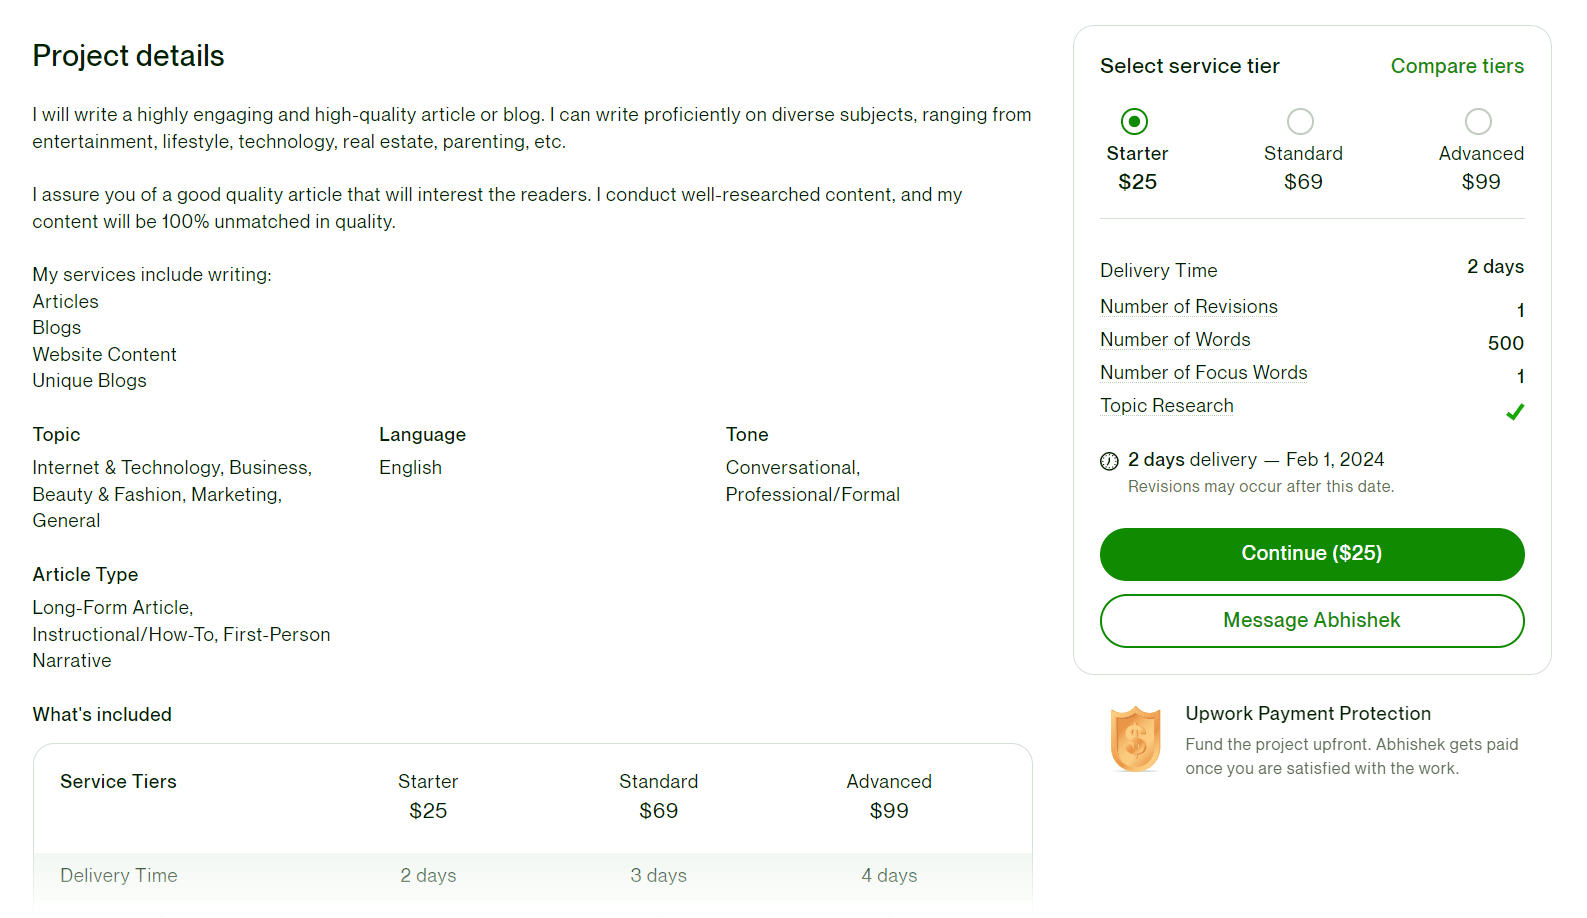The height and width of the screenshot is (918, 1587).
Task: Click the Website Content list item
Action: tap(104, 355)
